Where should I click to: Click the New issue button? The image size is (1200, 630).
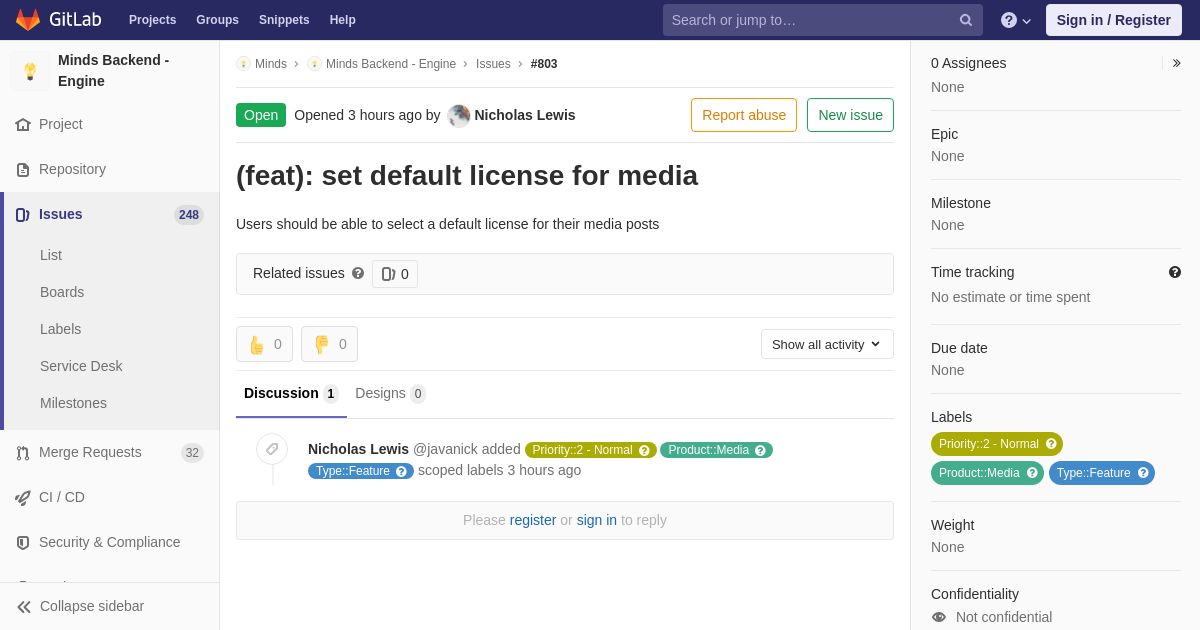pyautogui.click(x=850, y=115)
